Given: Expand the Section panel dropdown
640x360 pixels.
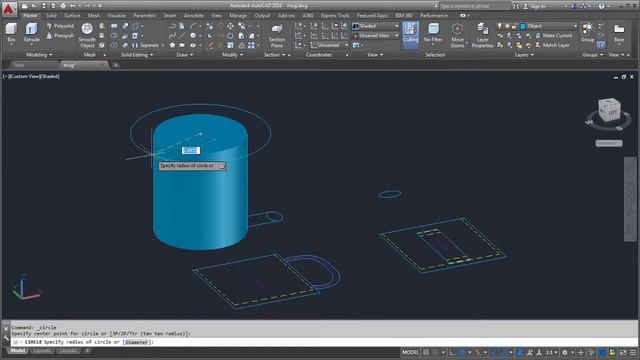Looking at the screenshot, I should click(275, 55).
